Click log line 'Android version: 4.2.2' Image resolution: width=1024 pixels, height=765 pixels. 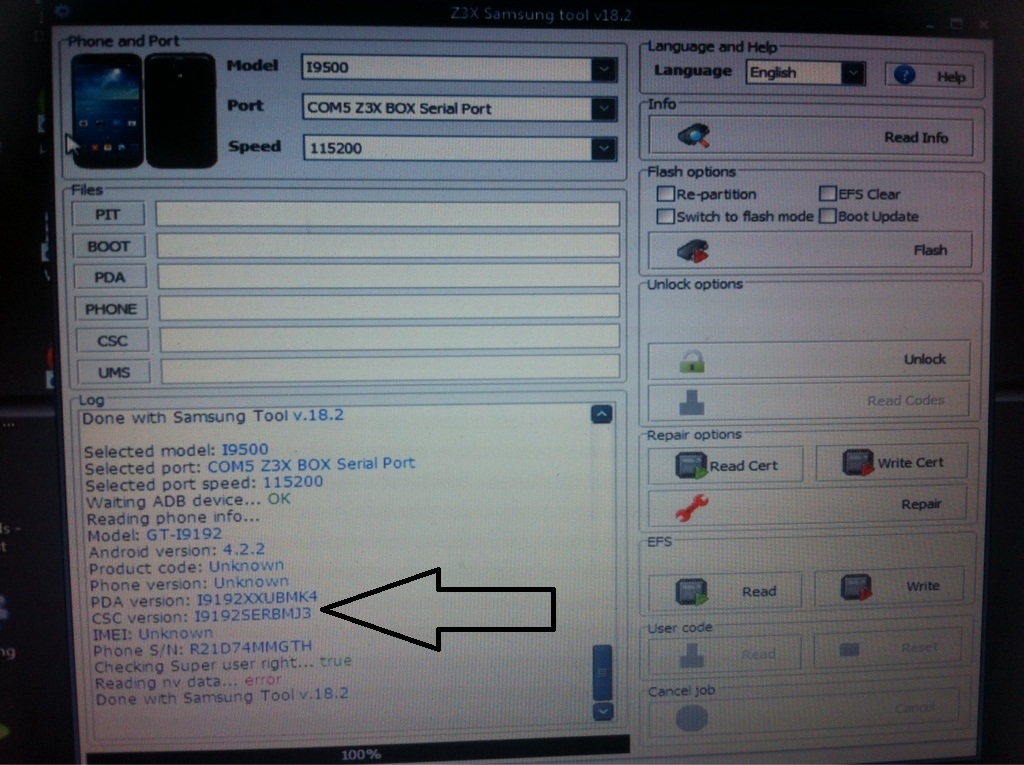pyautogui.click(x=177, y=551)
